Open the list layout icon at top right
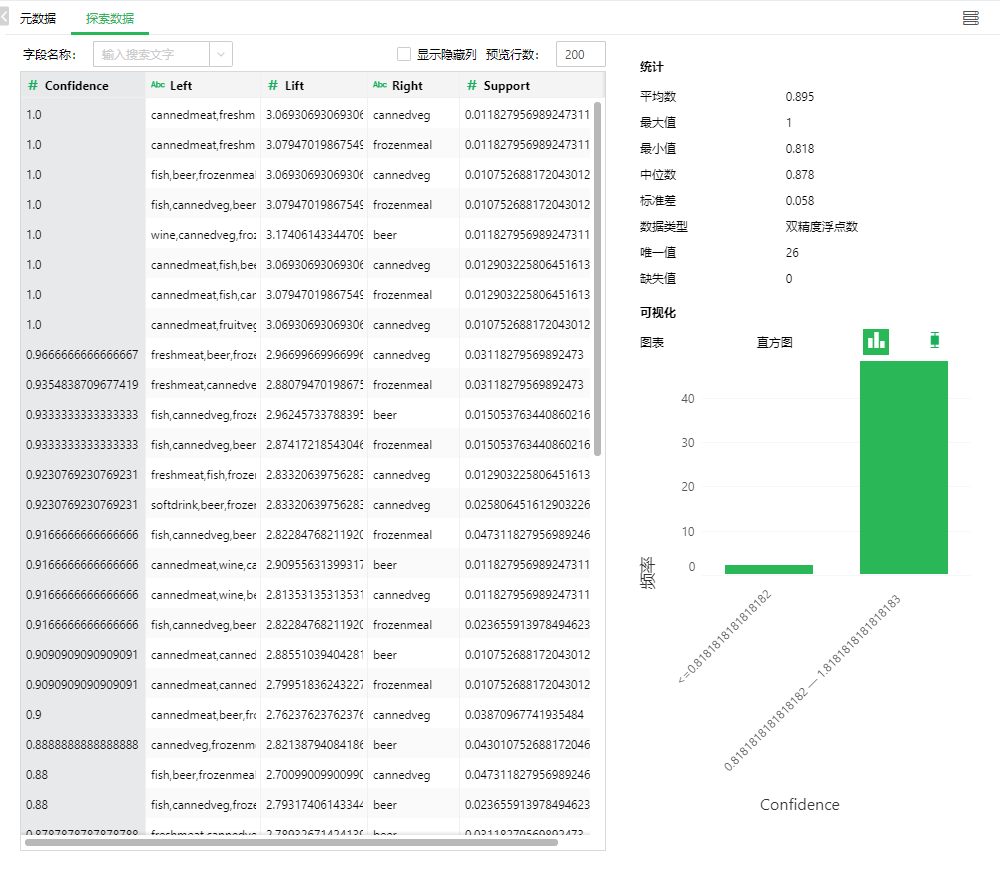The height and width of the screenshot is (877, 1000). (970, 18)
